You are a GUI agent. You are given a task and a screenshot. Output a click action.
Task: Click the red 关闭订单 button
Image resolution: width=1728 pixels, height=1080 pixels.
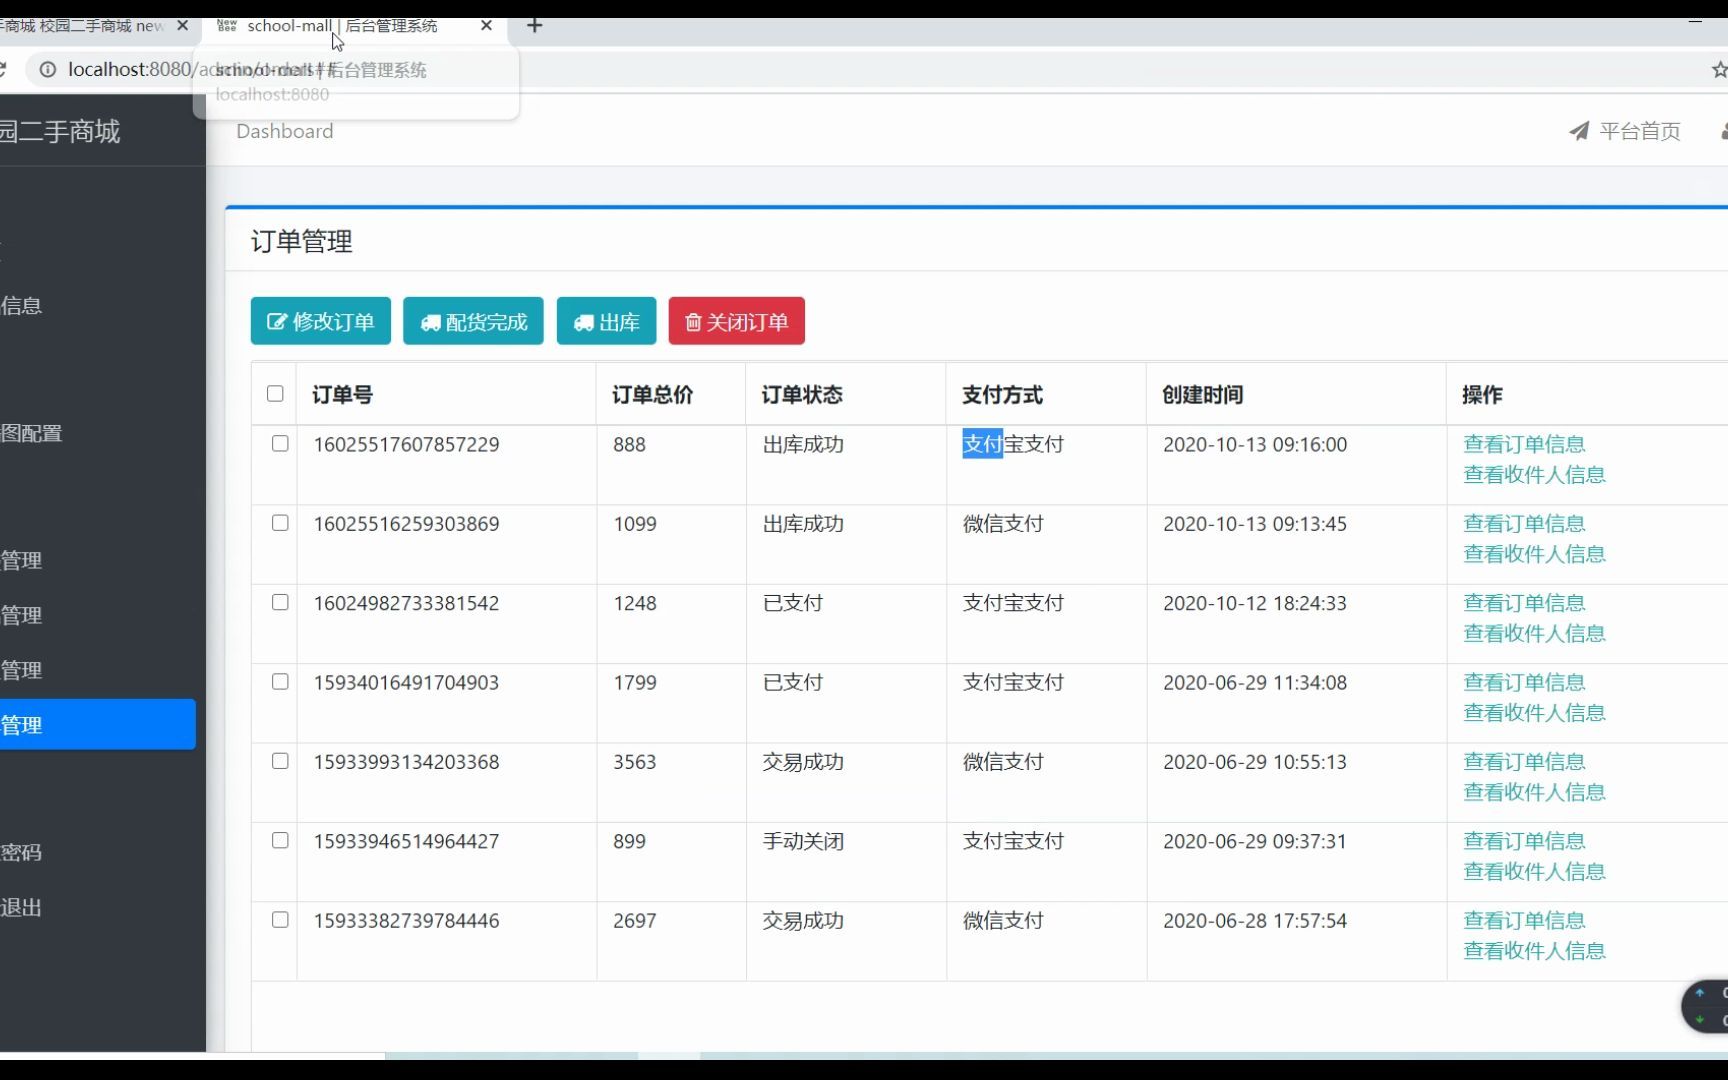pos(736,321)
